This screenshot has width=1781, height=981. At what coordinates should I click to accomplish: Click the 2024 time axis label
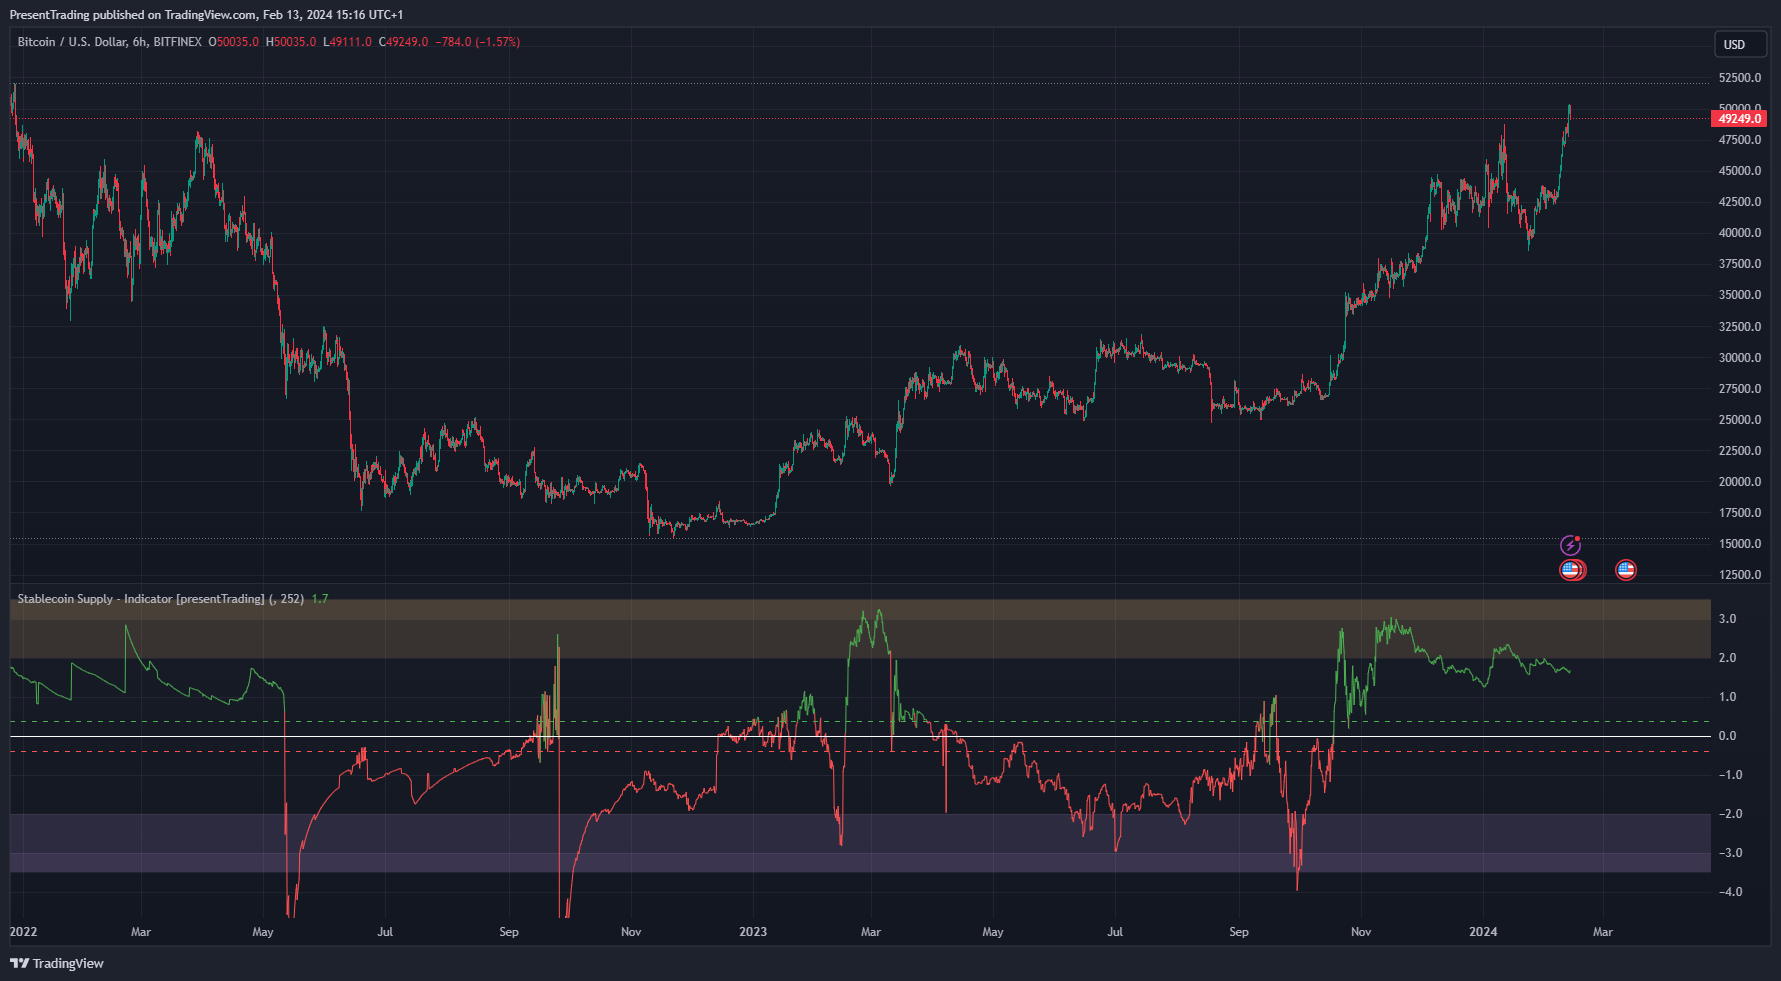[1483, 932]
